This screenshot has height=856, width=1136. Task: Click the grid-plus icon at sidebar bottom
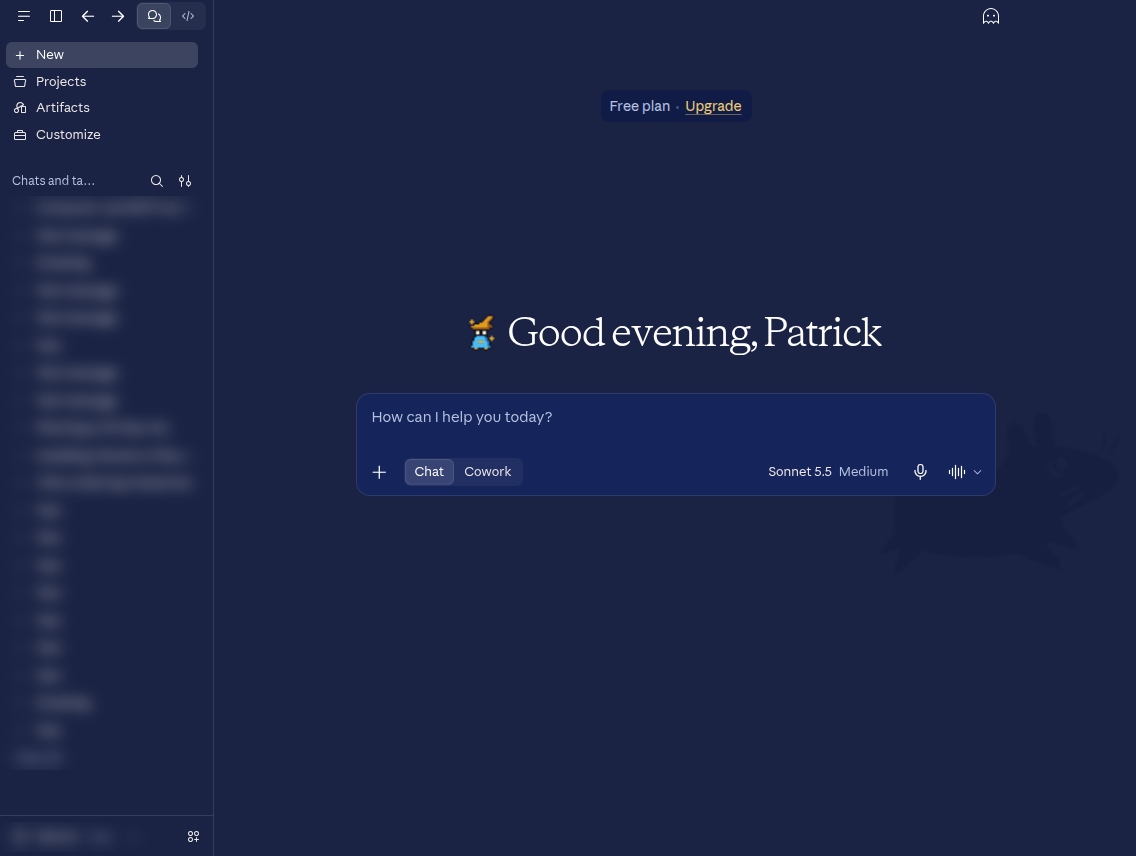coord(193,836)
